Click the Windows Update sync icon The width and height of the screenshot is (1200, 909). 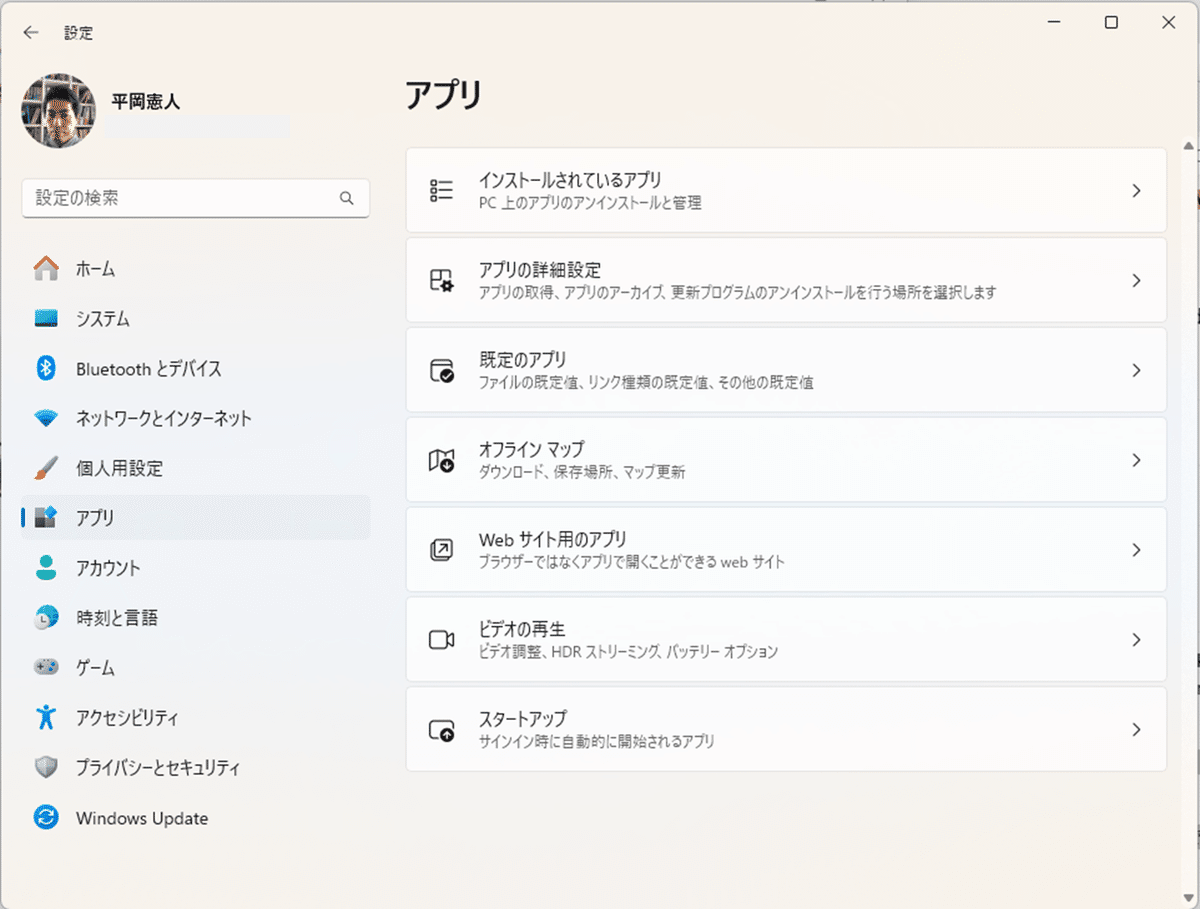[46, 818]
